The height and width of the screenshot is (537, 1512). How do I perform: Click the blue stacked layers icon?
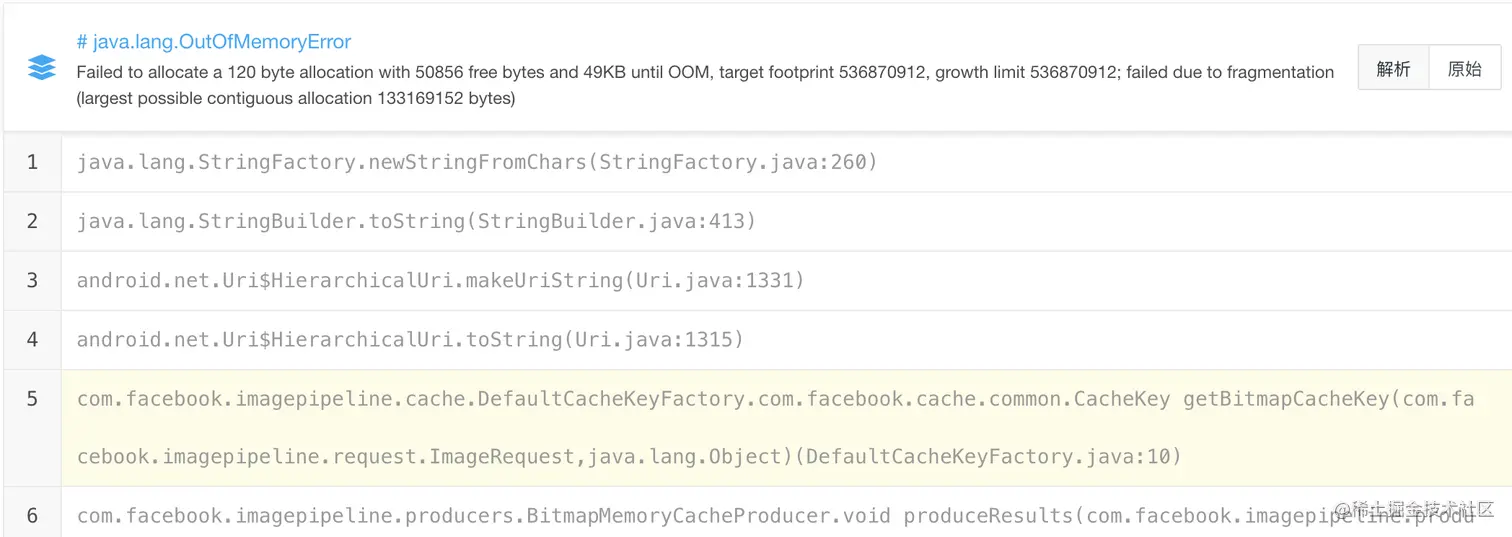pos(42,68)
